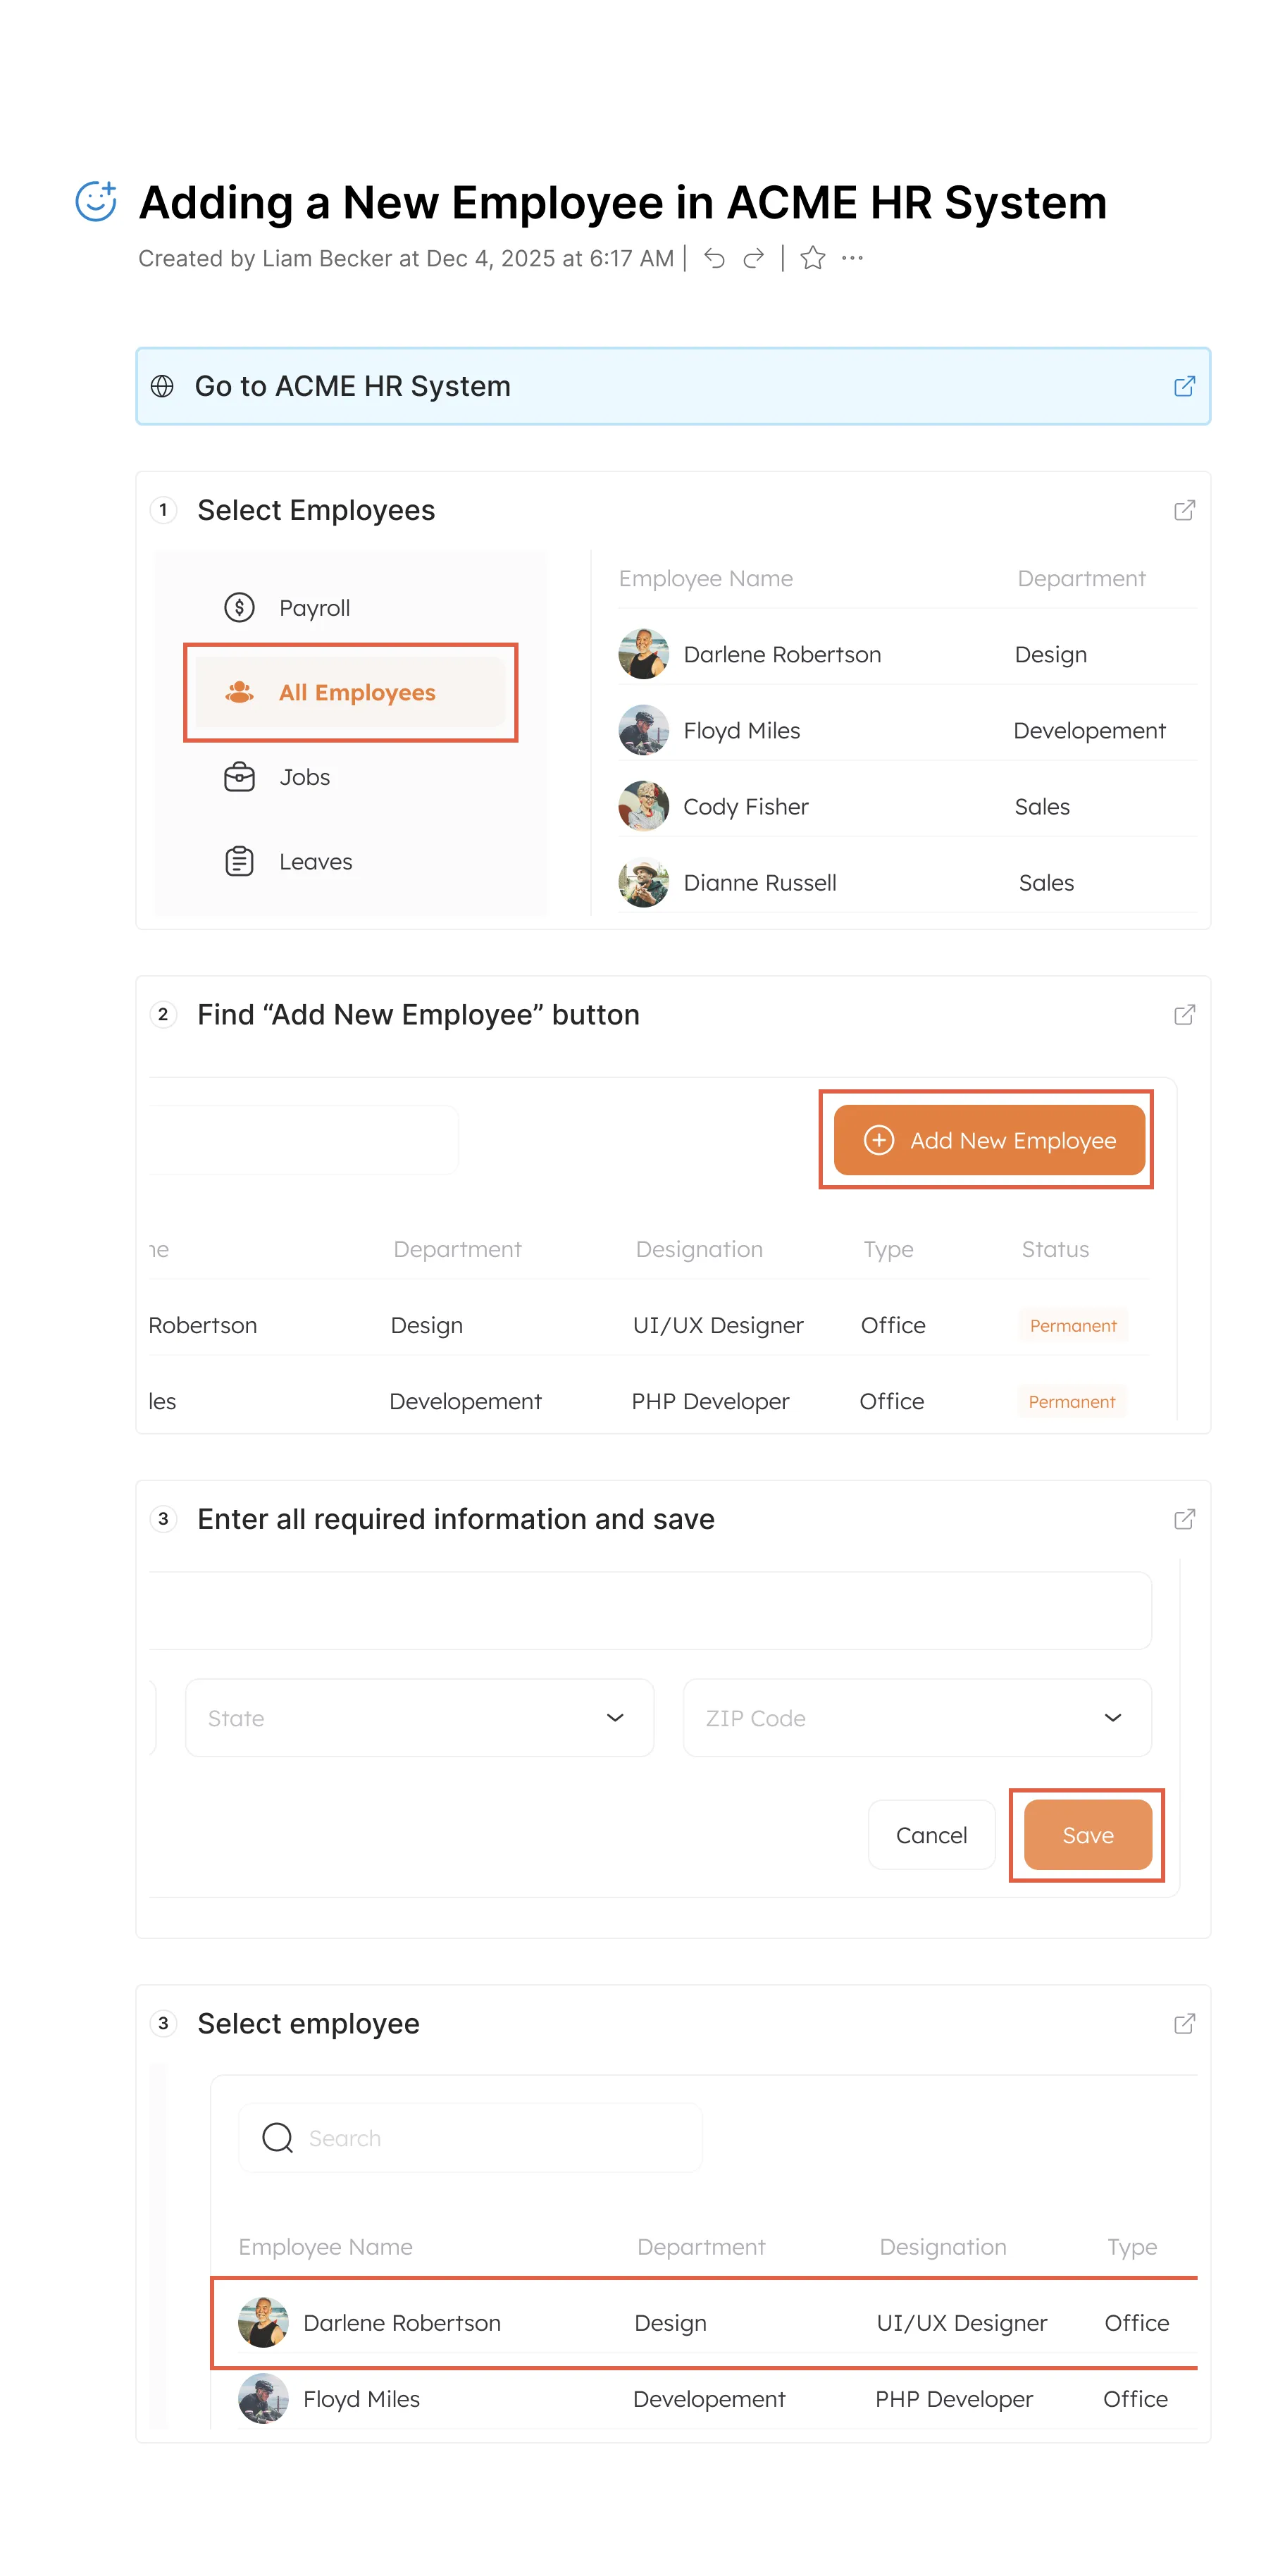Go to Jobs in sidebar
The height and width of the screenshot is (2576, 1285).
click(x=303, y=777)
